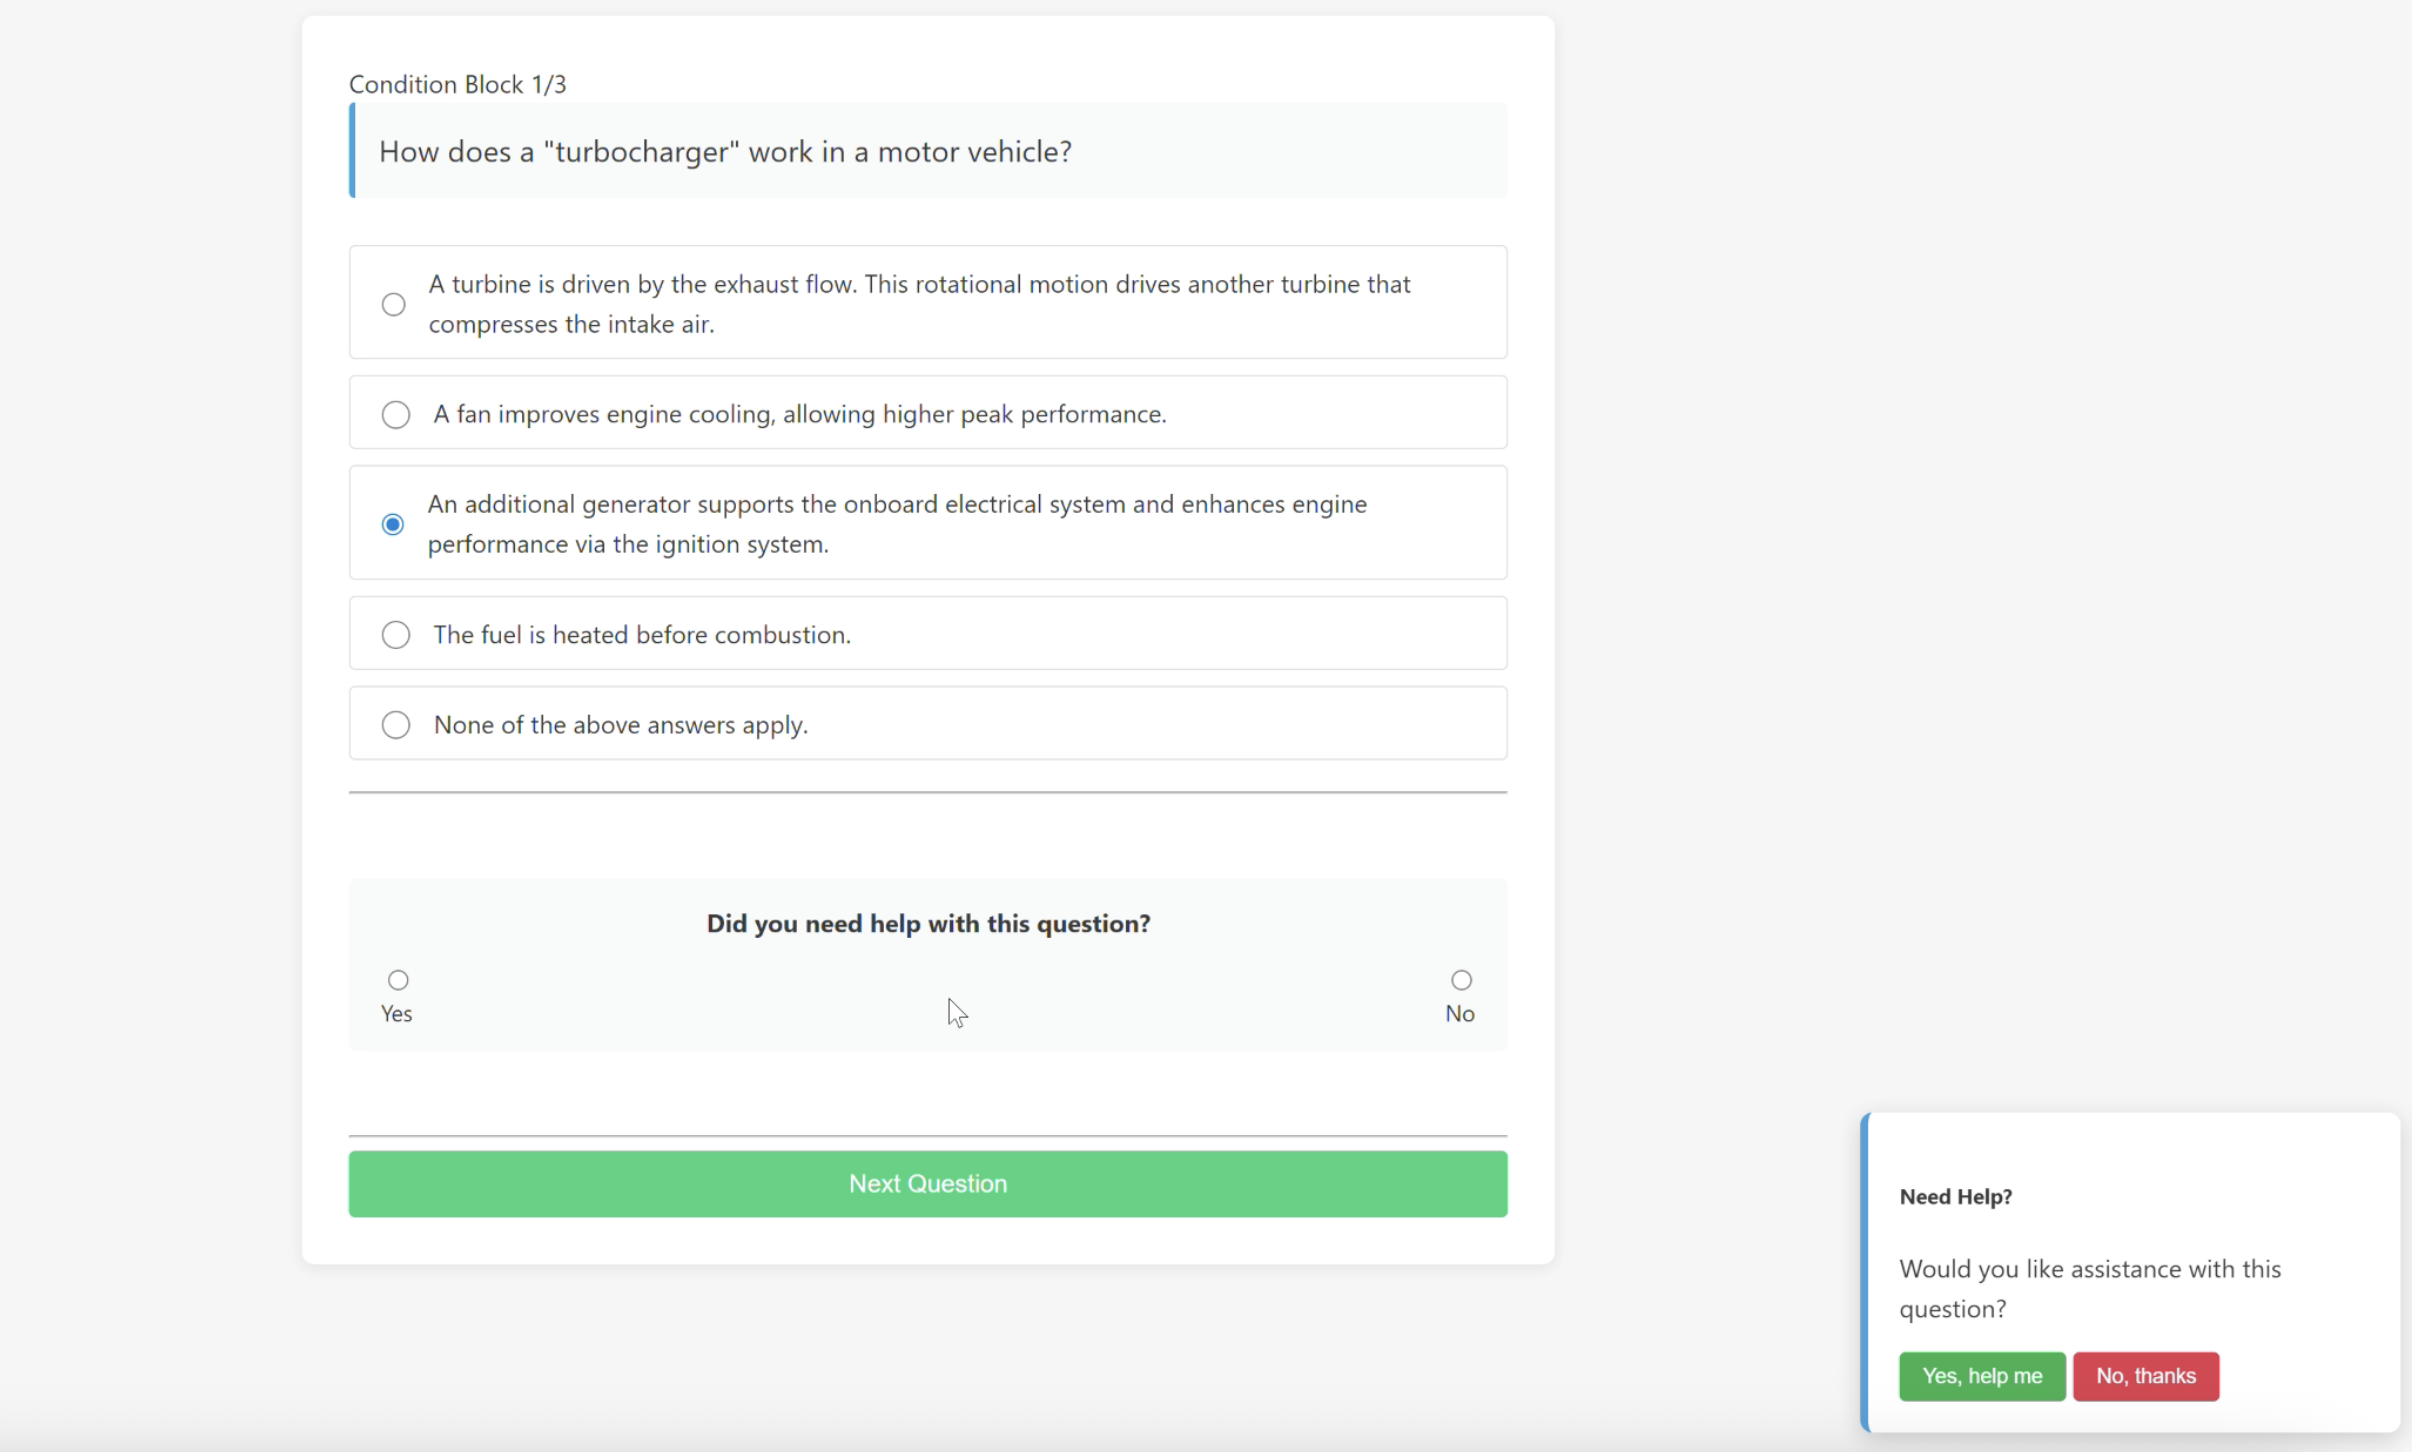Viewport: 2412px width, 1452px height.
Task: Click the "Did you need help" heading
Action: 928,923
